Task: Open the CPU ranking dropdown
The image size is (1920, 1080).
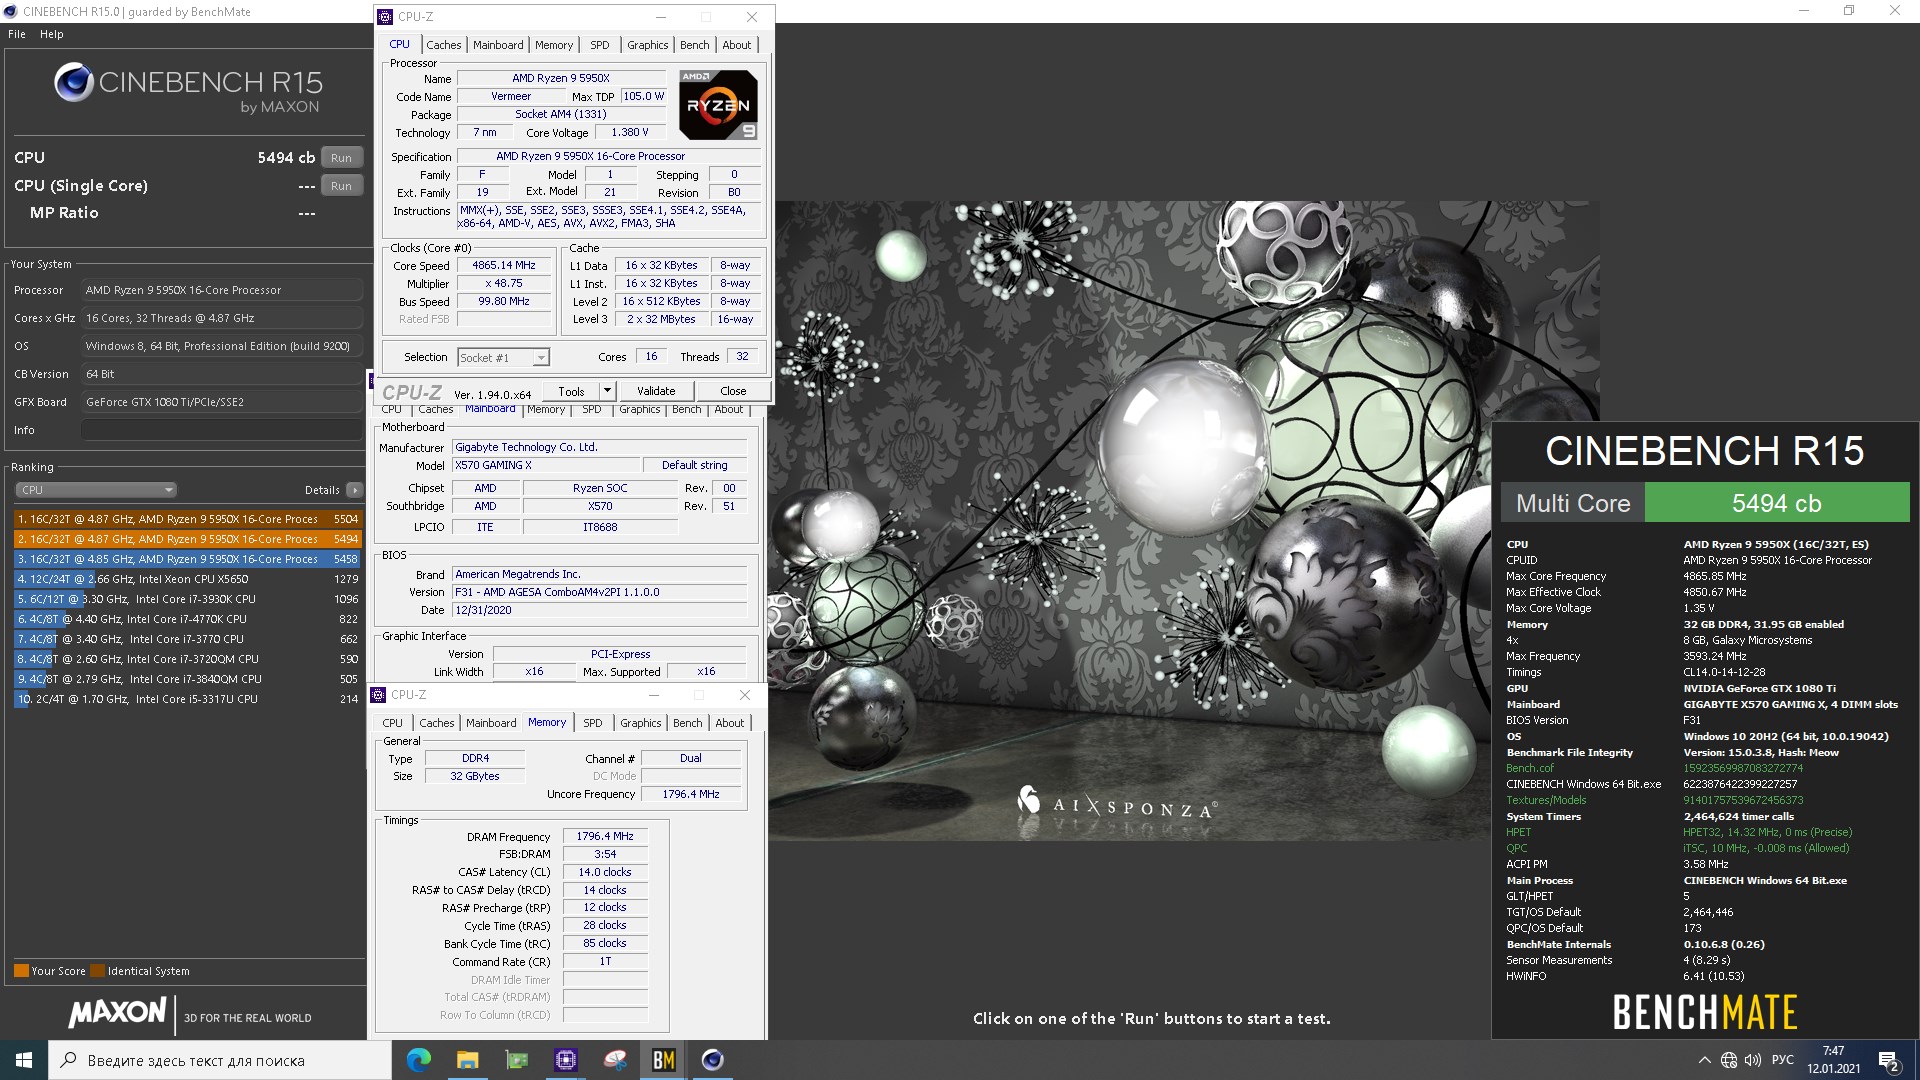Action: (96, 490)
